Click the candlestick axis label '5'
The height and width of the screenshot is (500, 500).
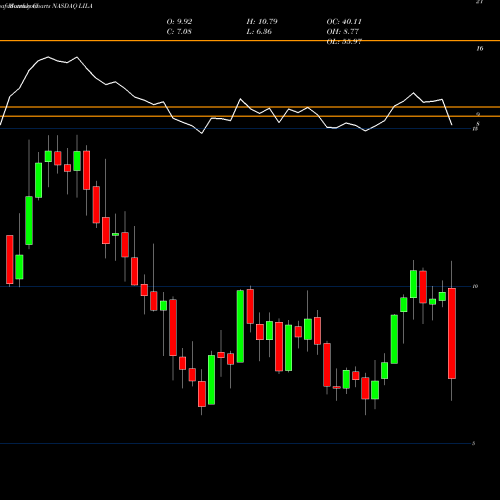474,444
